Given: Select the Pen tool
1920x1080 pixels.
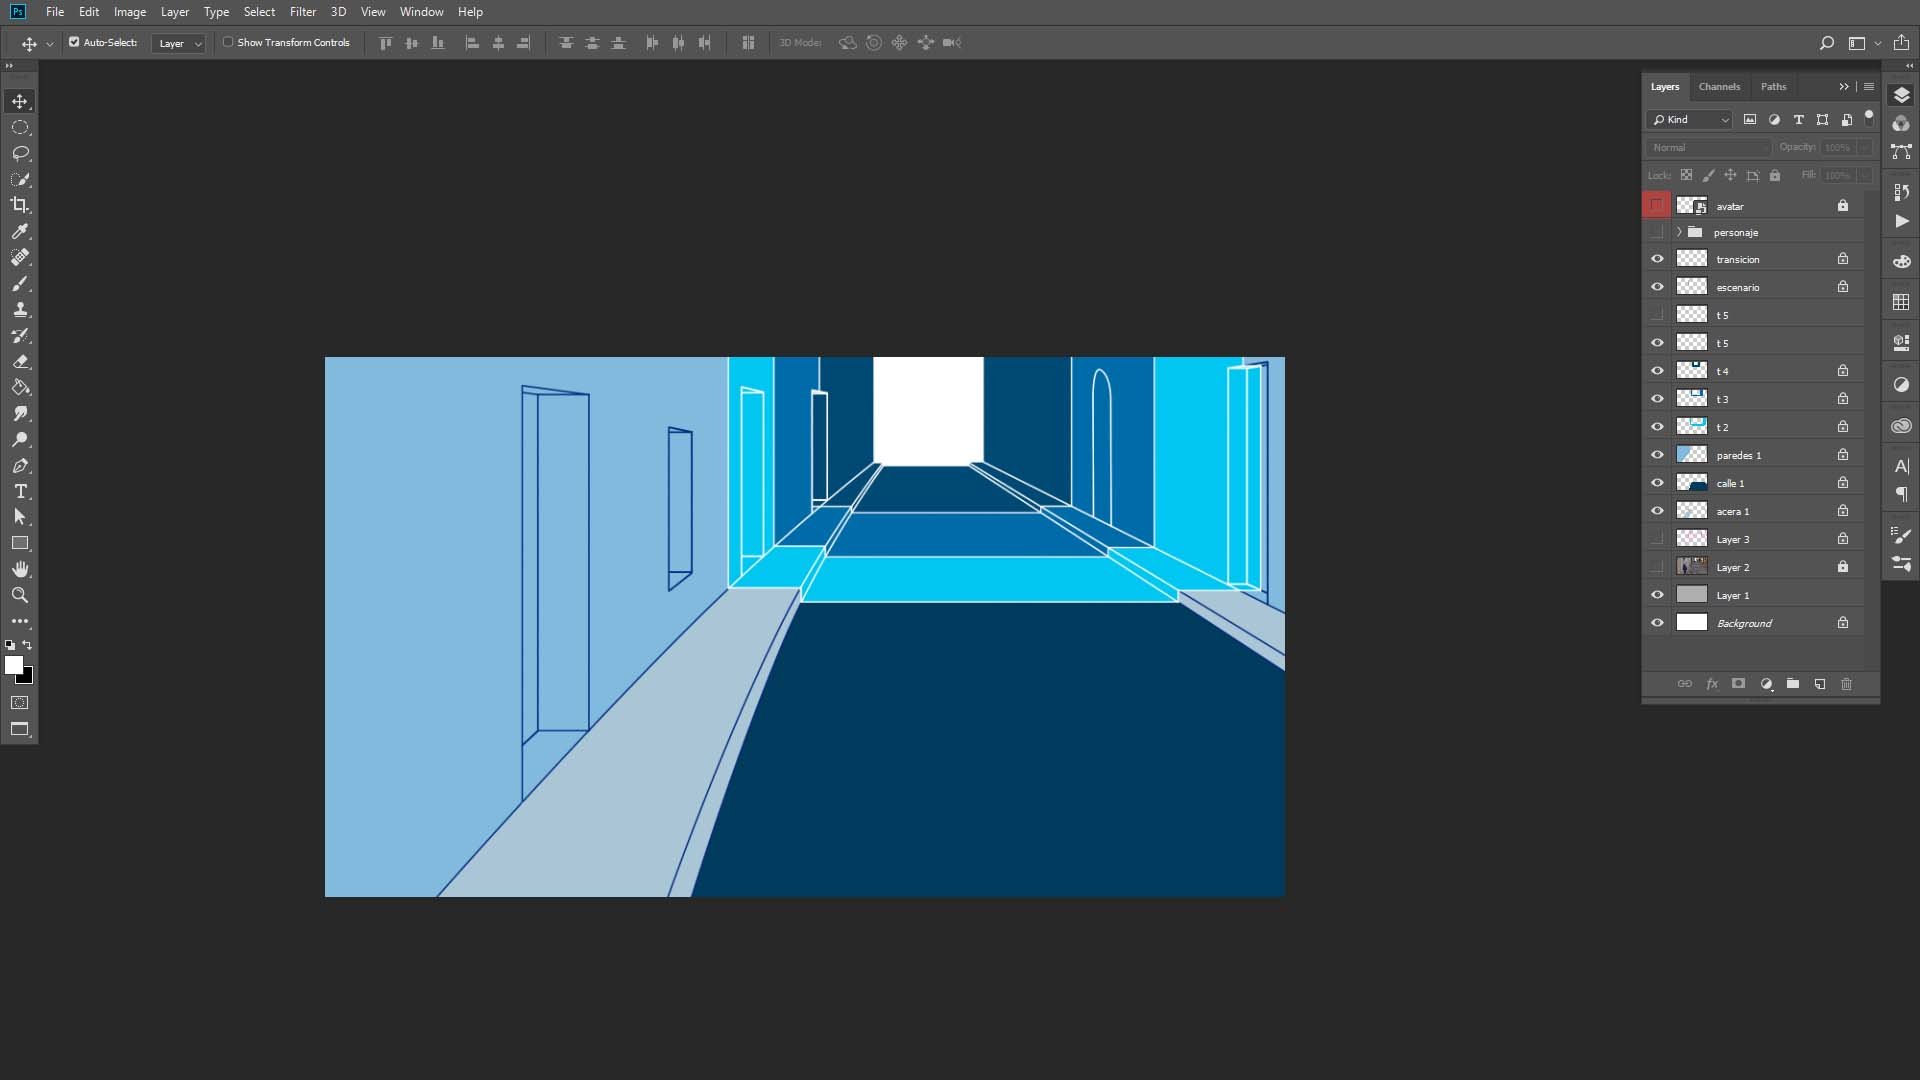Looking at the screenshot, I should point(20,465).
